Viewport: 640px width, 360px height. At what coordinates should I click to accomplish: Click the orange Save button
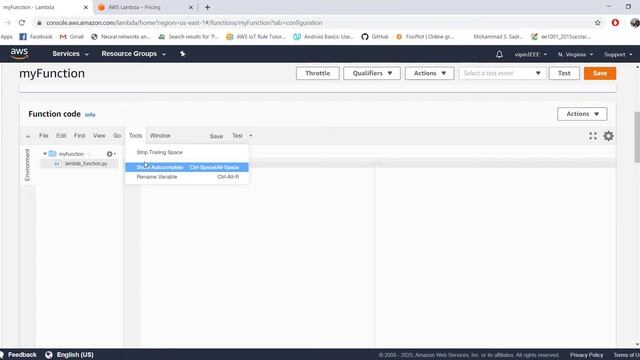(600, 73)
